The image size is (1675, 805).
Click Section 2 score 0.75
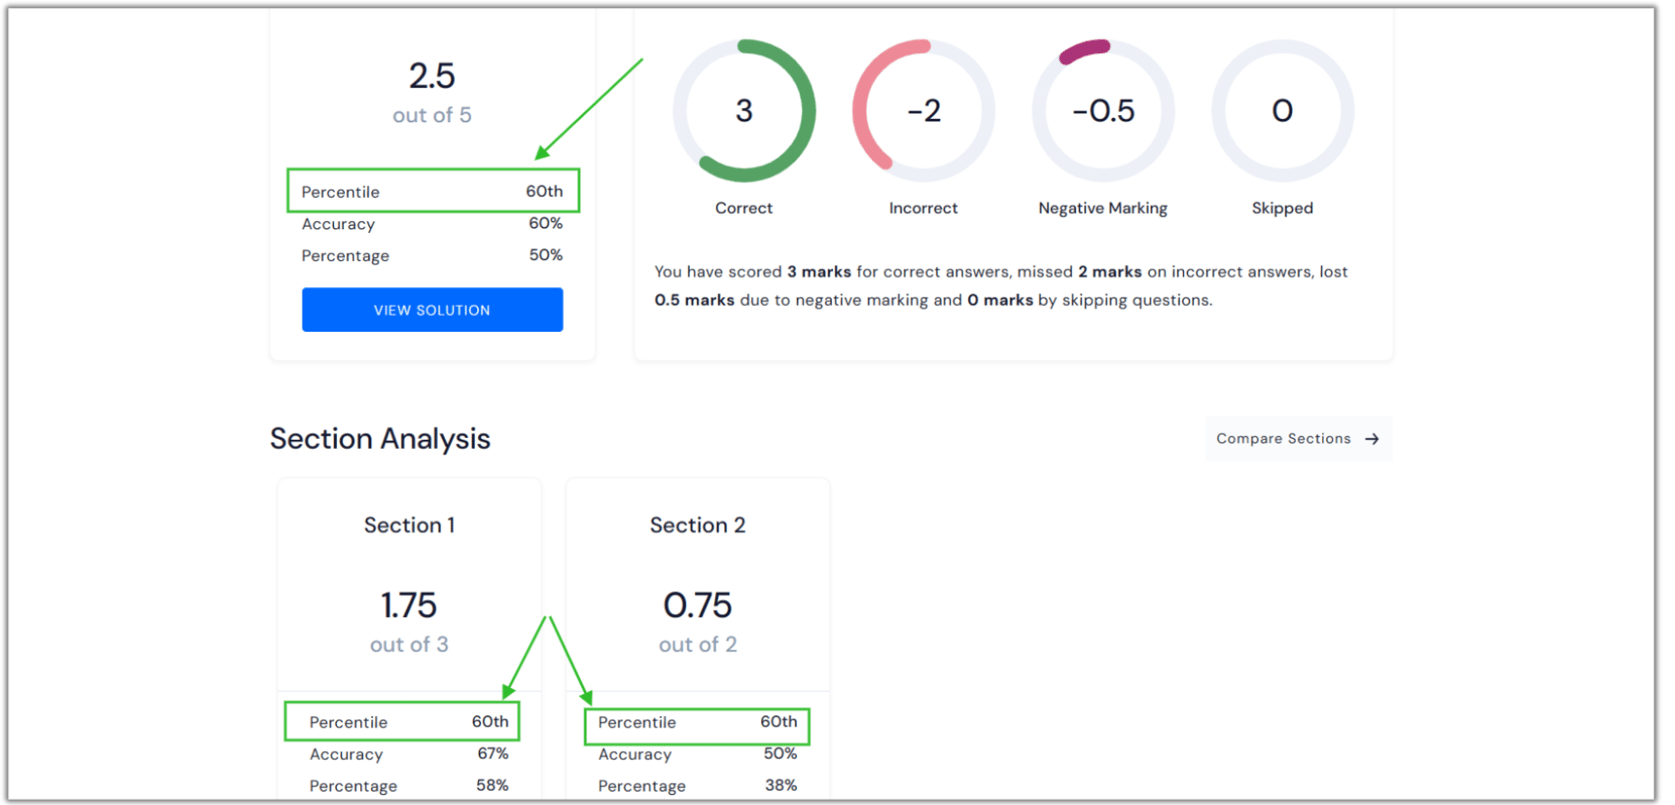pyautogui.click(x=698, y=605)
